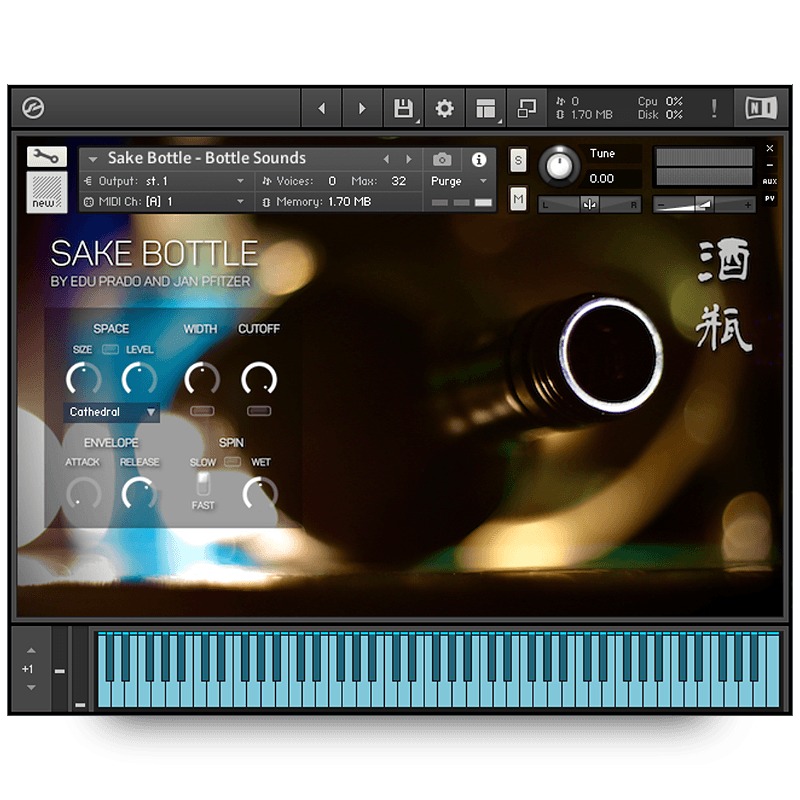
Task: Toggle the PV button
Action: 769,198
